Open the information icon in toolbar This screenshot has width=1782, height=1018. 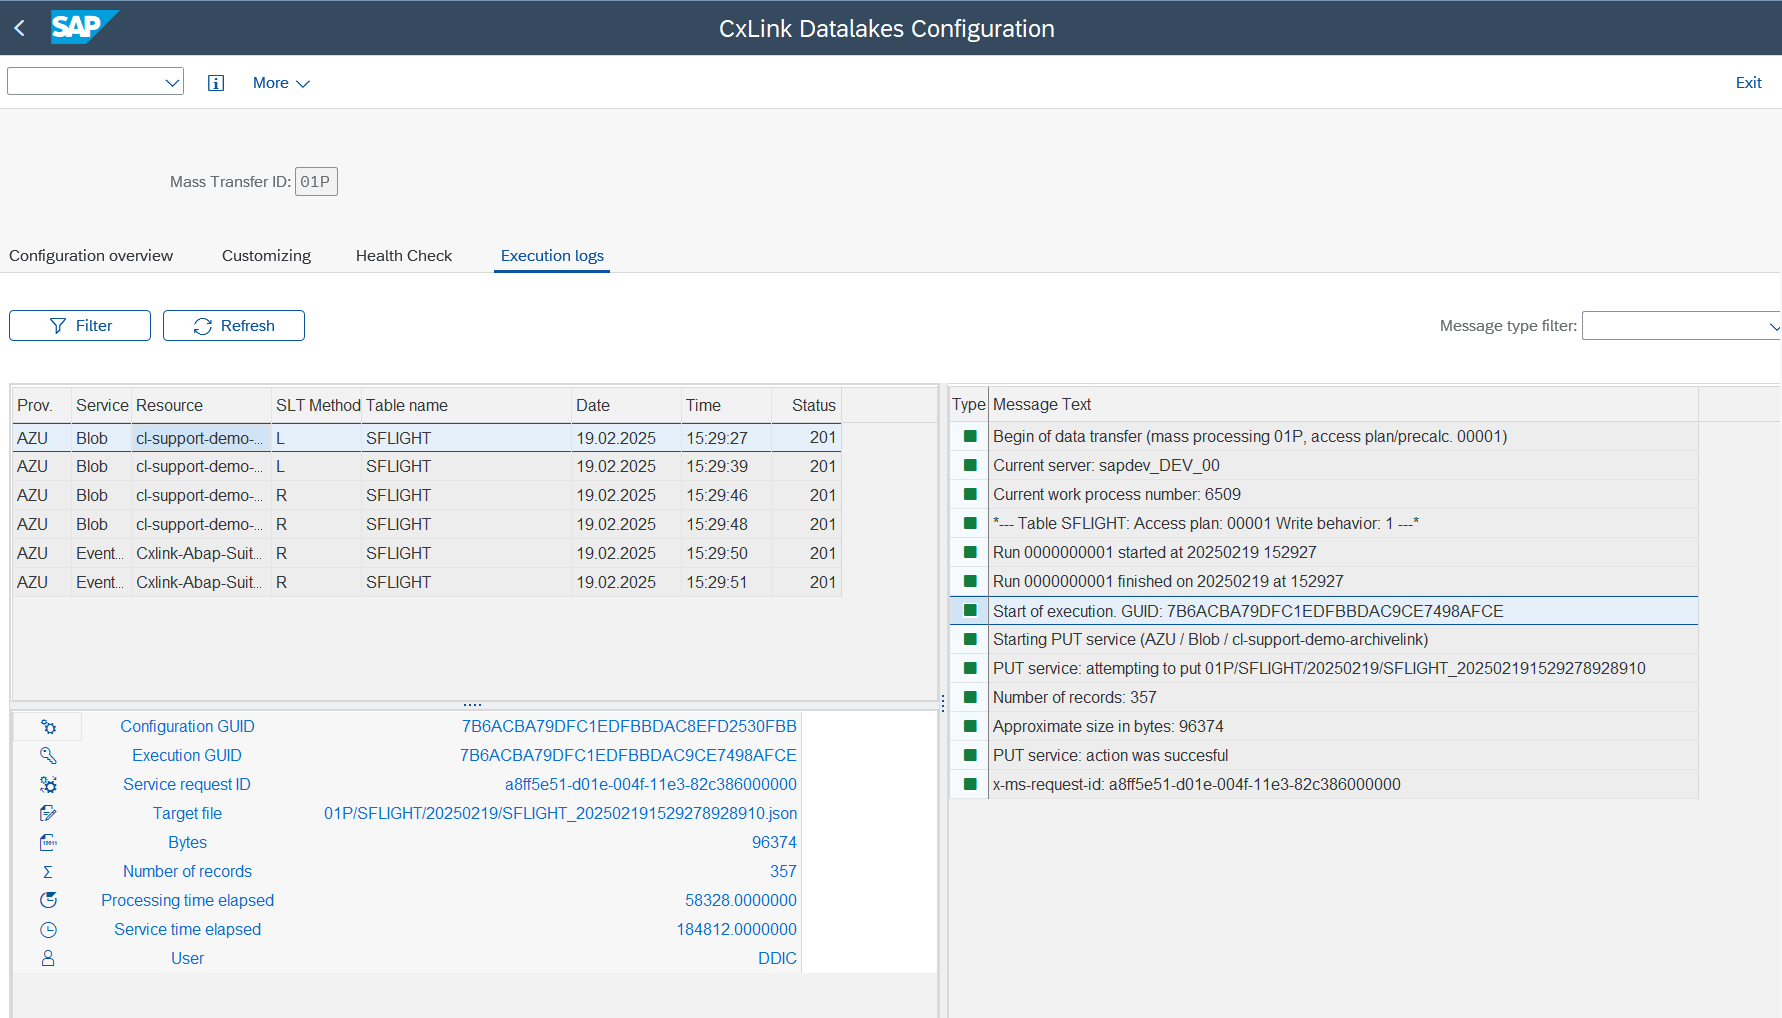coord(216,83)
